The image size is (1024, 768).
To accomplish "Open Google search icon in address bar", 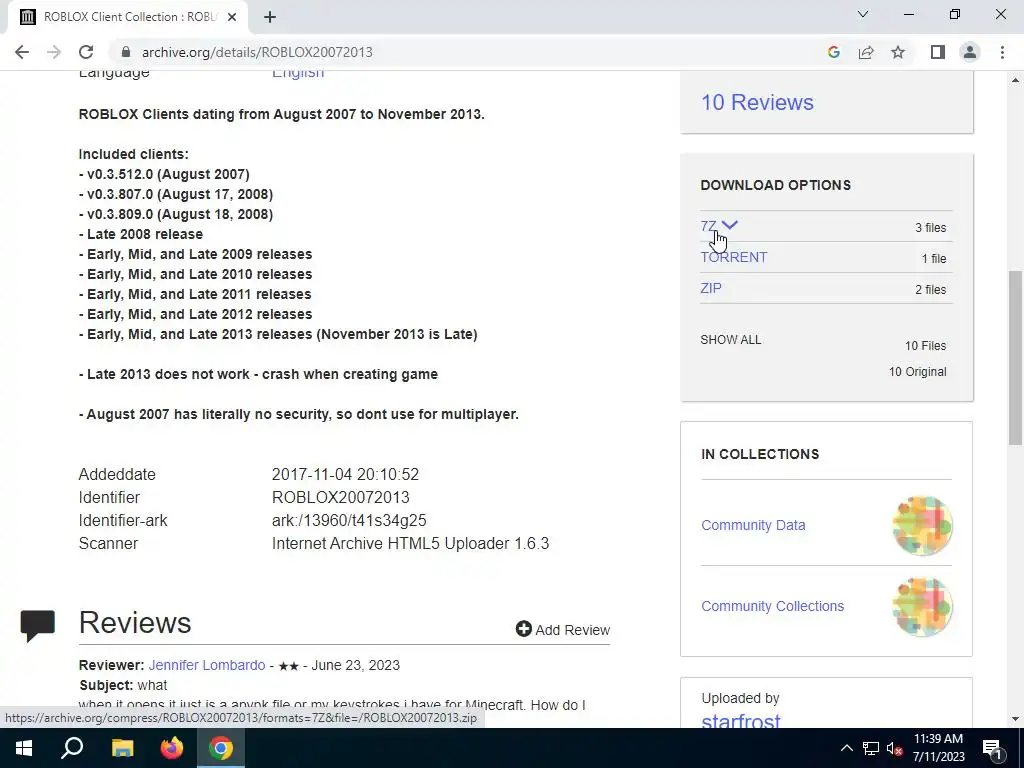I will (833, 52).
